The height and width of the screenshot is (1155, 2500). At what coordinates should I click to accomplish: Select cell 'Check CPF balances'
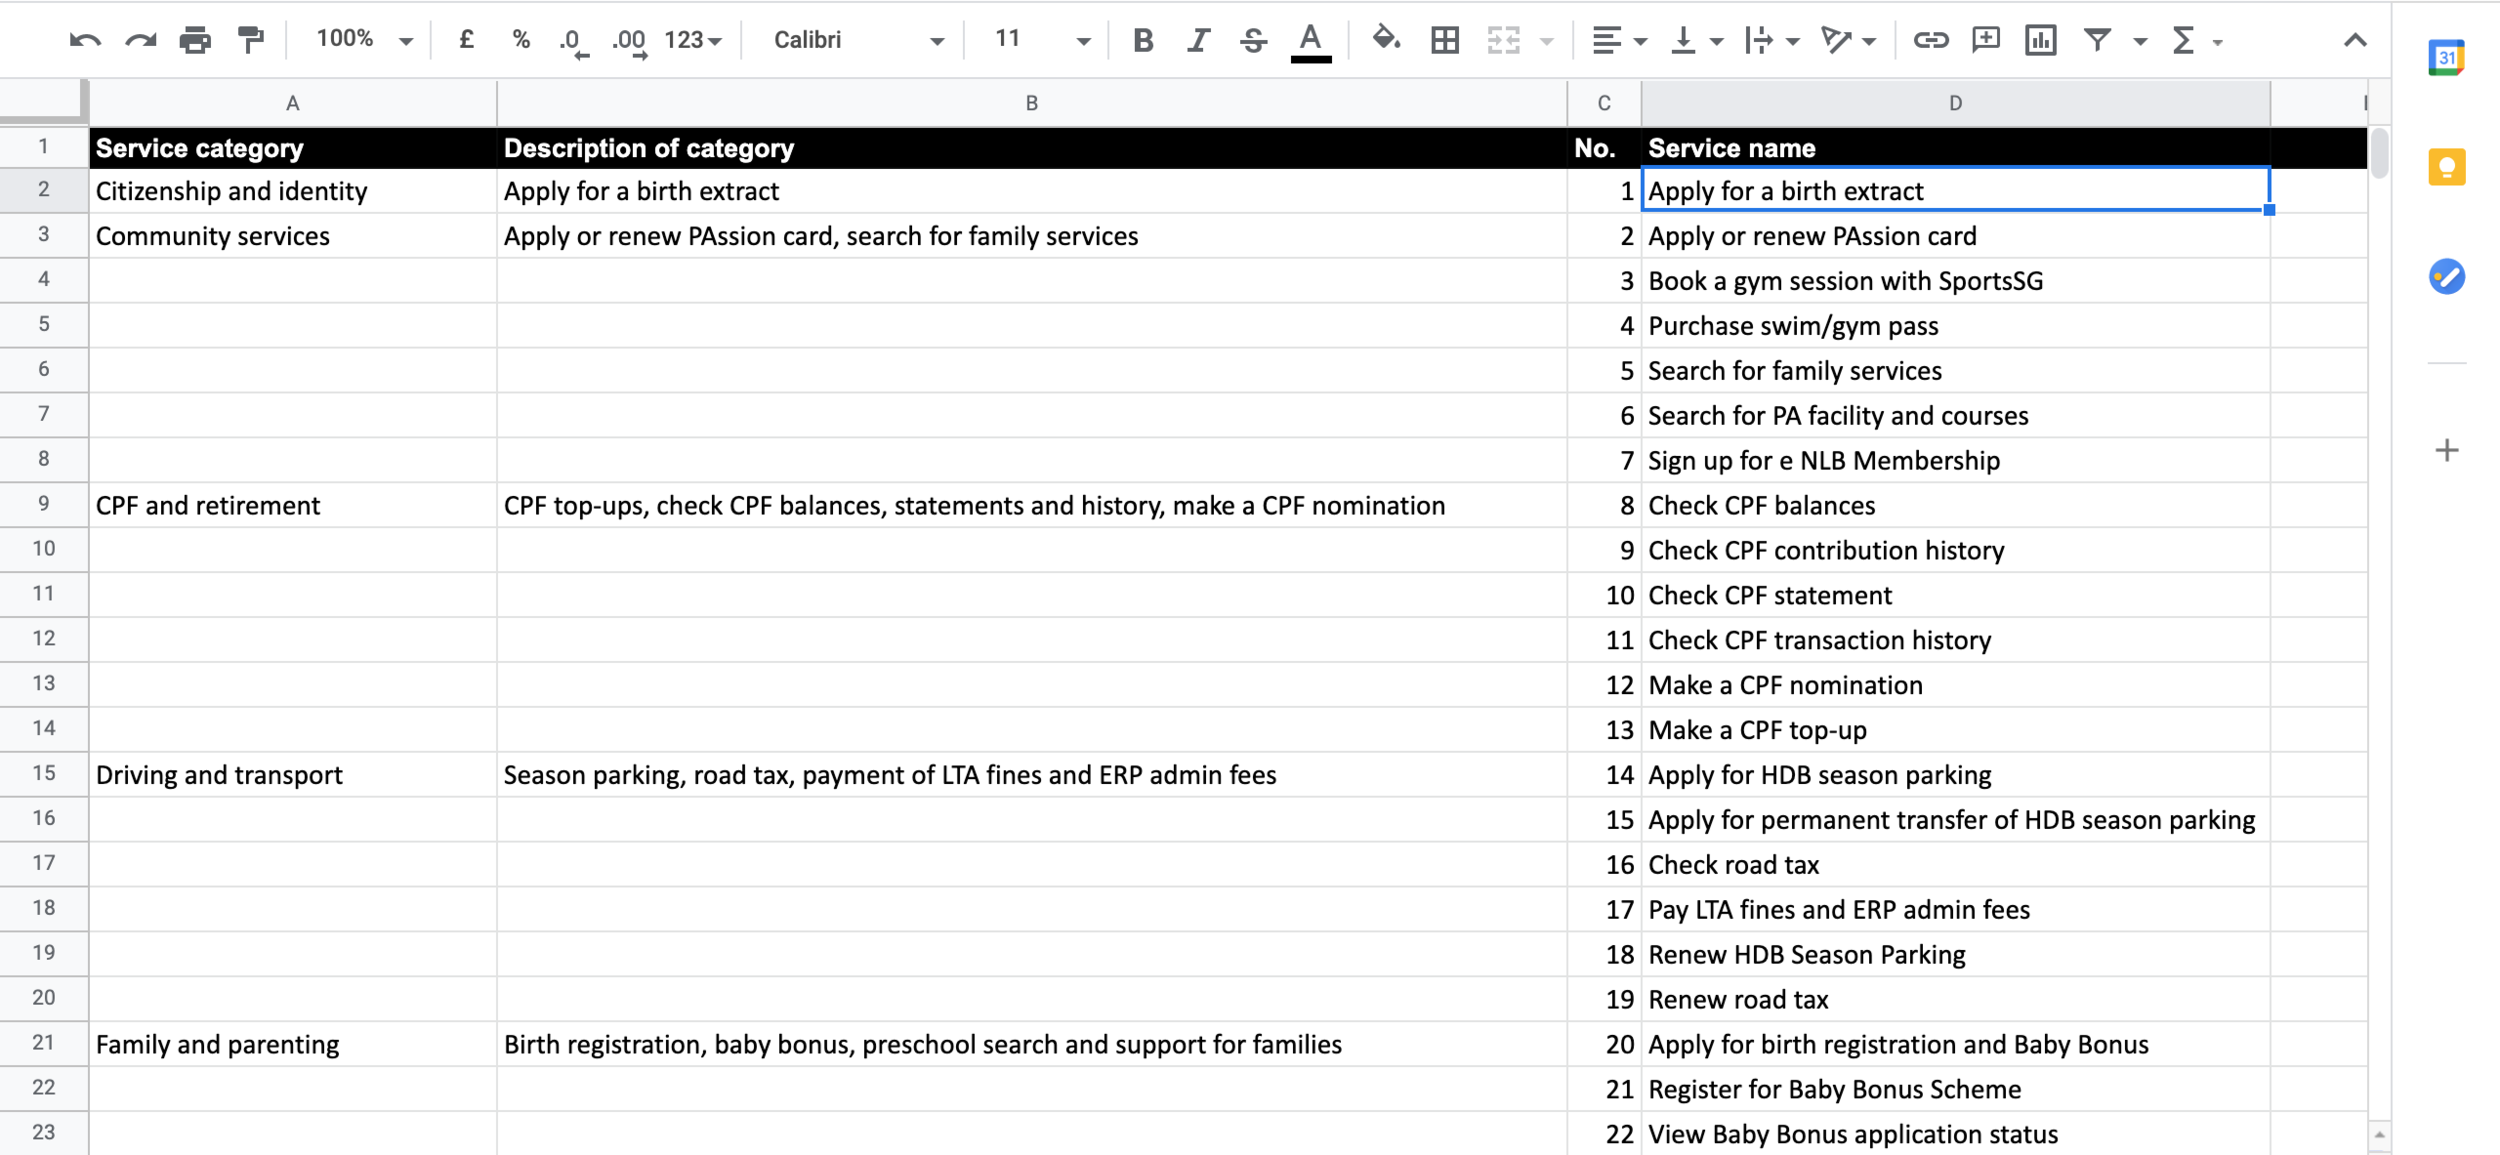coord(1955,506)
